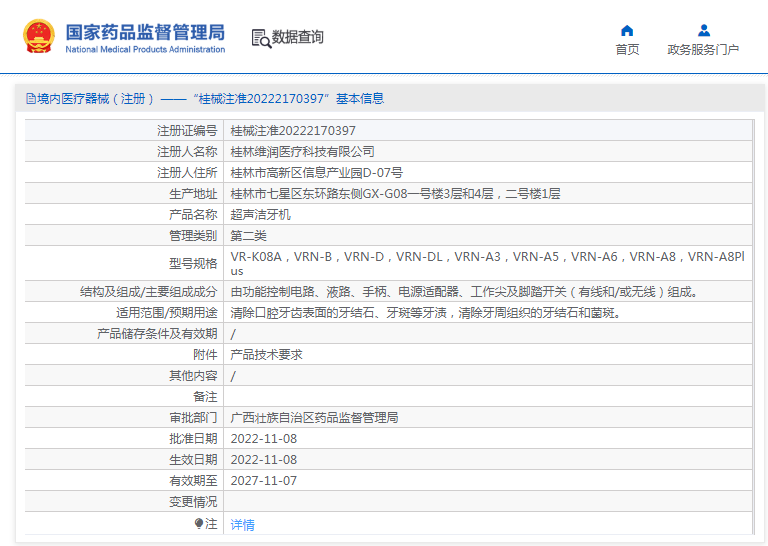Select product name 超声洁牙机
The width and height of the screenshot is (768, 546).
click(x=260, y=215)
